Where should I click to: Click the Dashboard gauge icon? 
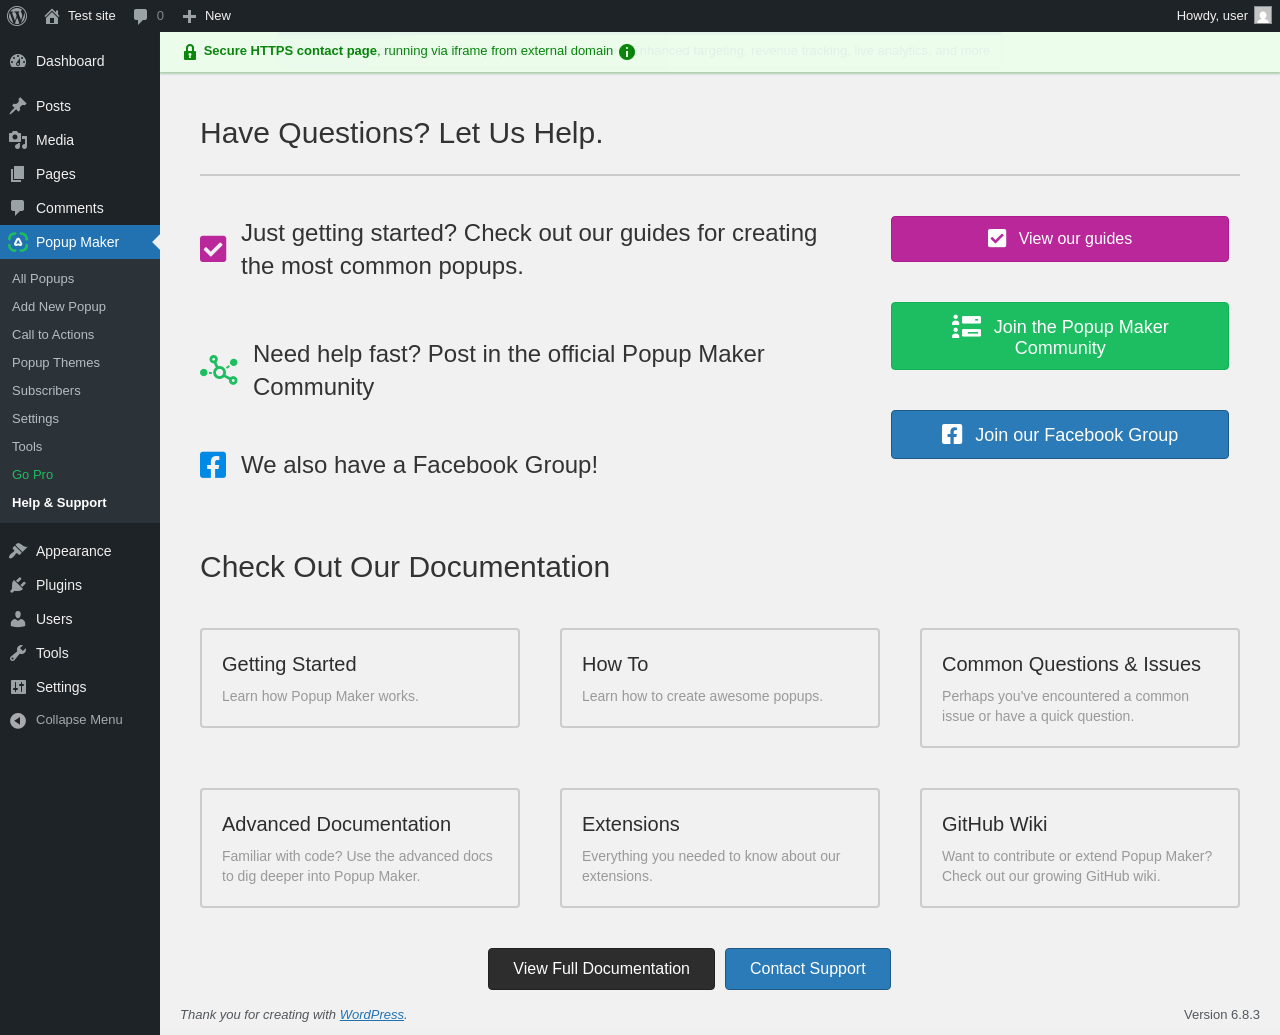click(x=18, y=61)
